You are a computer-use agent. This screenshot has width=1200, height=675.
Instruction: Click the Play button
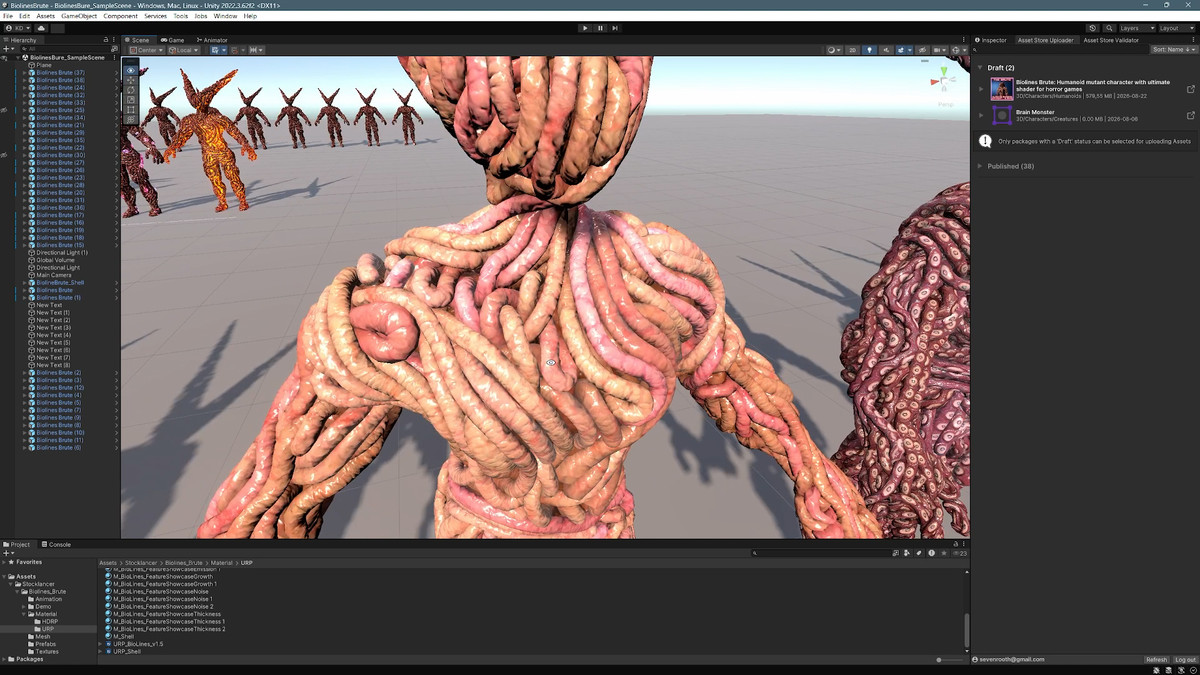pos(585,28)
